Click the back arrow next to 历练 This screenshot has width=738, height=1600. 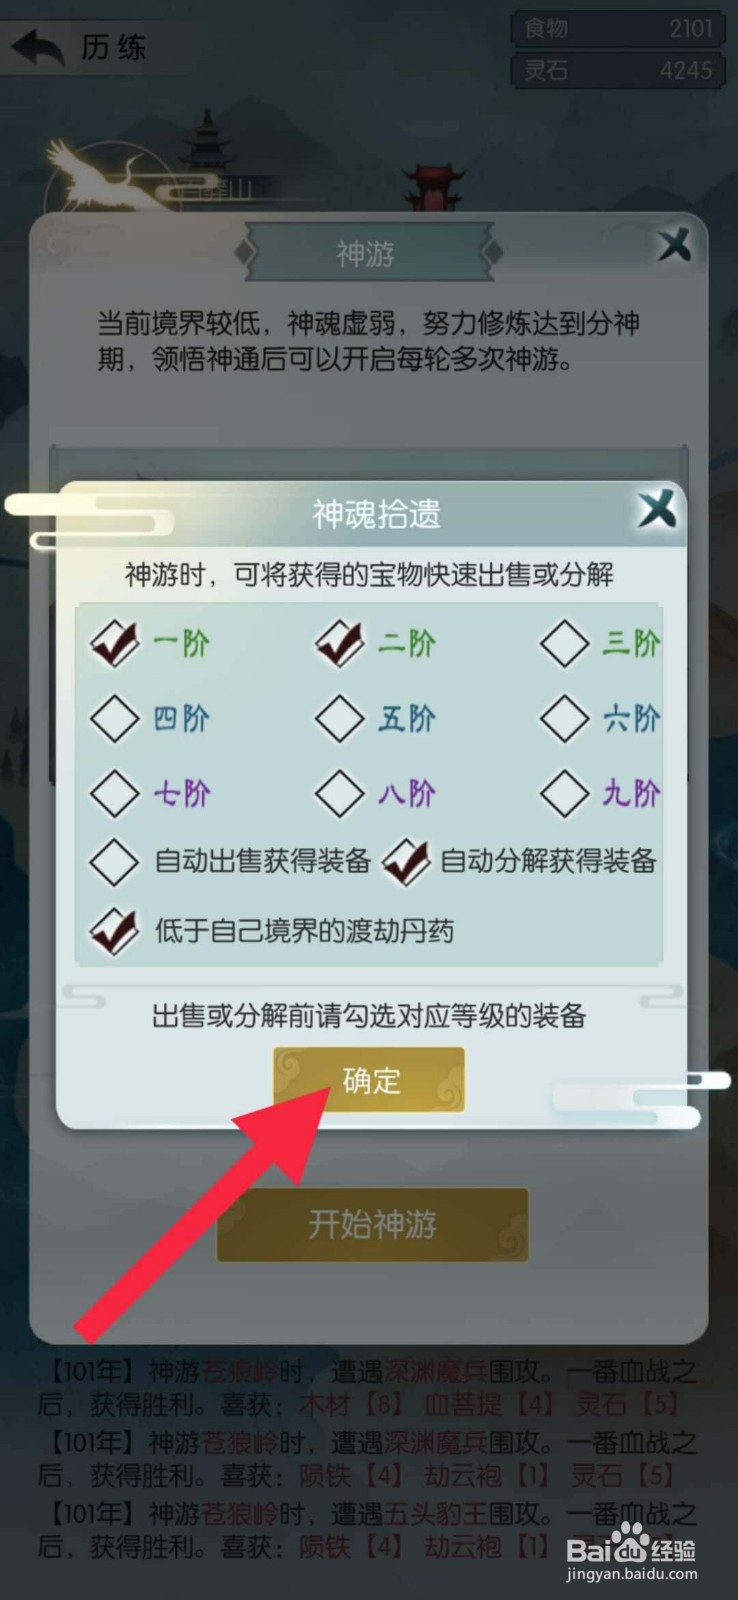tap(36, 47)
